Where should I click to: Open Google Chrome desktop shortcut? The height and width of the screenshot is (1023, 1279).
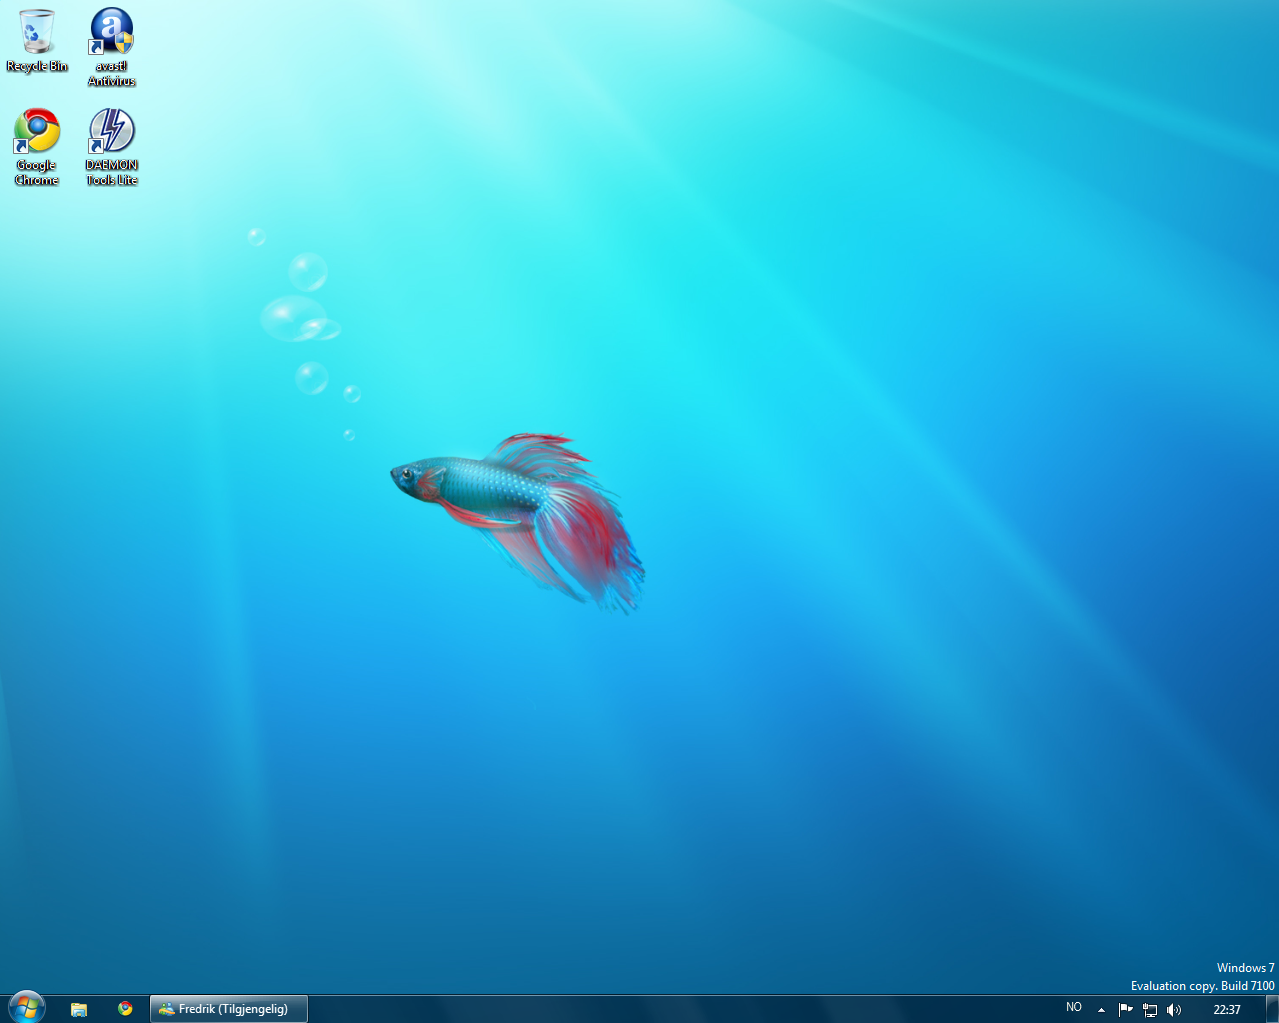pyautogui.click(x=37, y=147)
